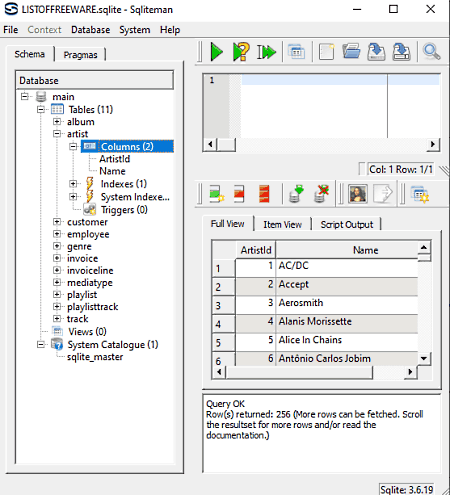Expand the System Indexe... node

pyautogui.click(x=73, y=197)
